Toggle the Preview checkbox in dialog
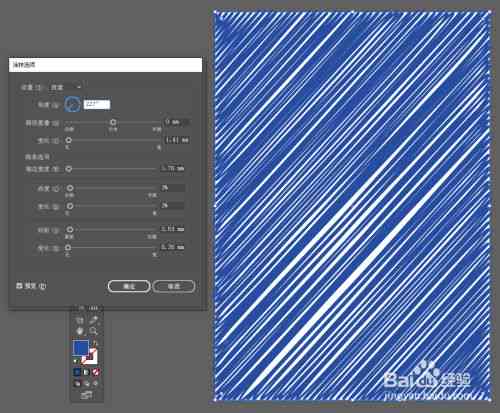The width and height of the screenshot is (500, 413). click(x=19, y=286)
